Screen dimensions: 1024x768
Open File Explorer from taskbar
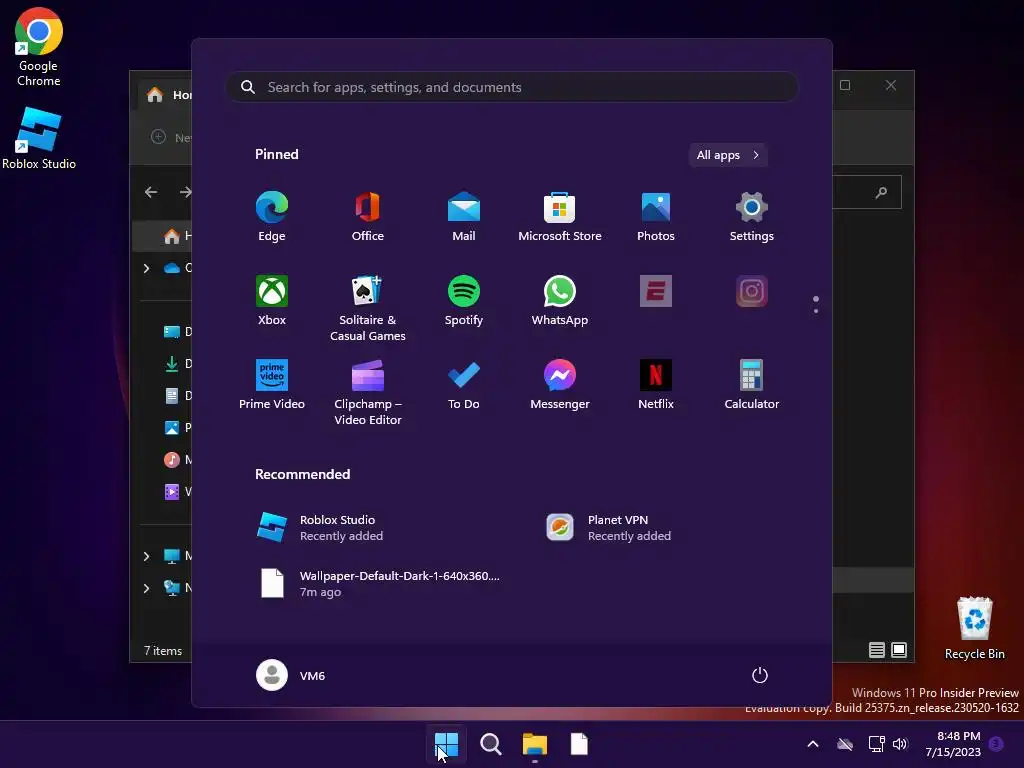pyautogui.click(x=535, y=744)
